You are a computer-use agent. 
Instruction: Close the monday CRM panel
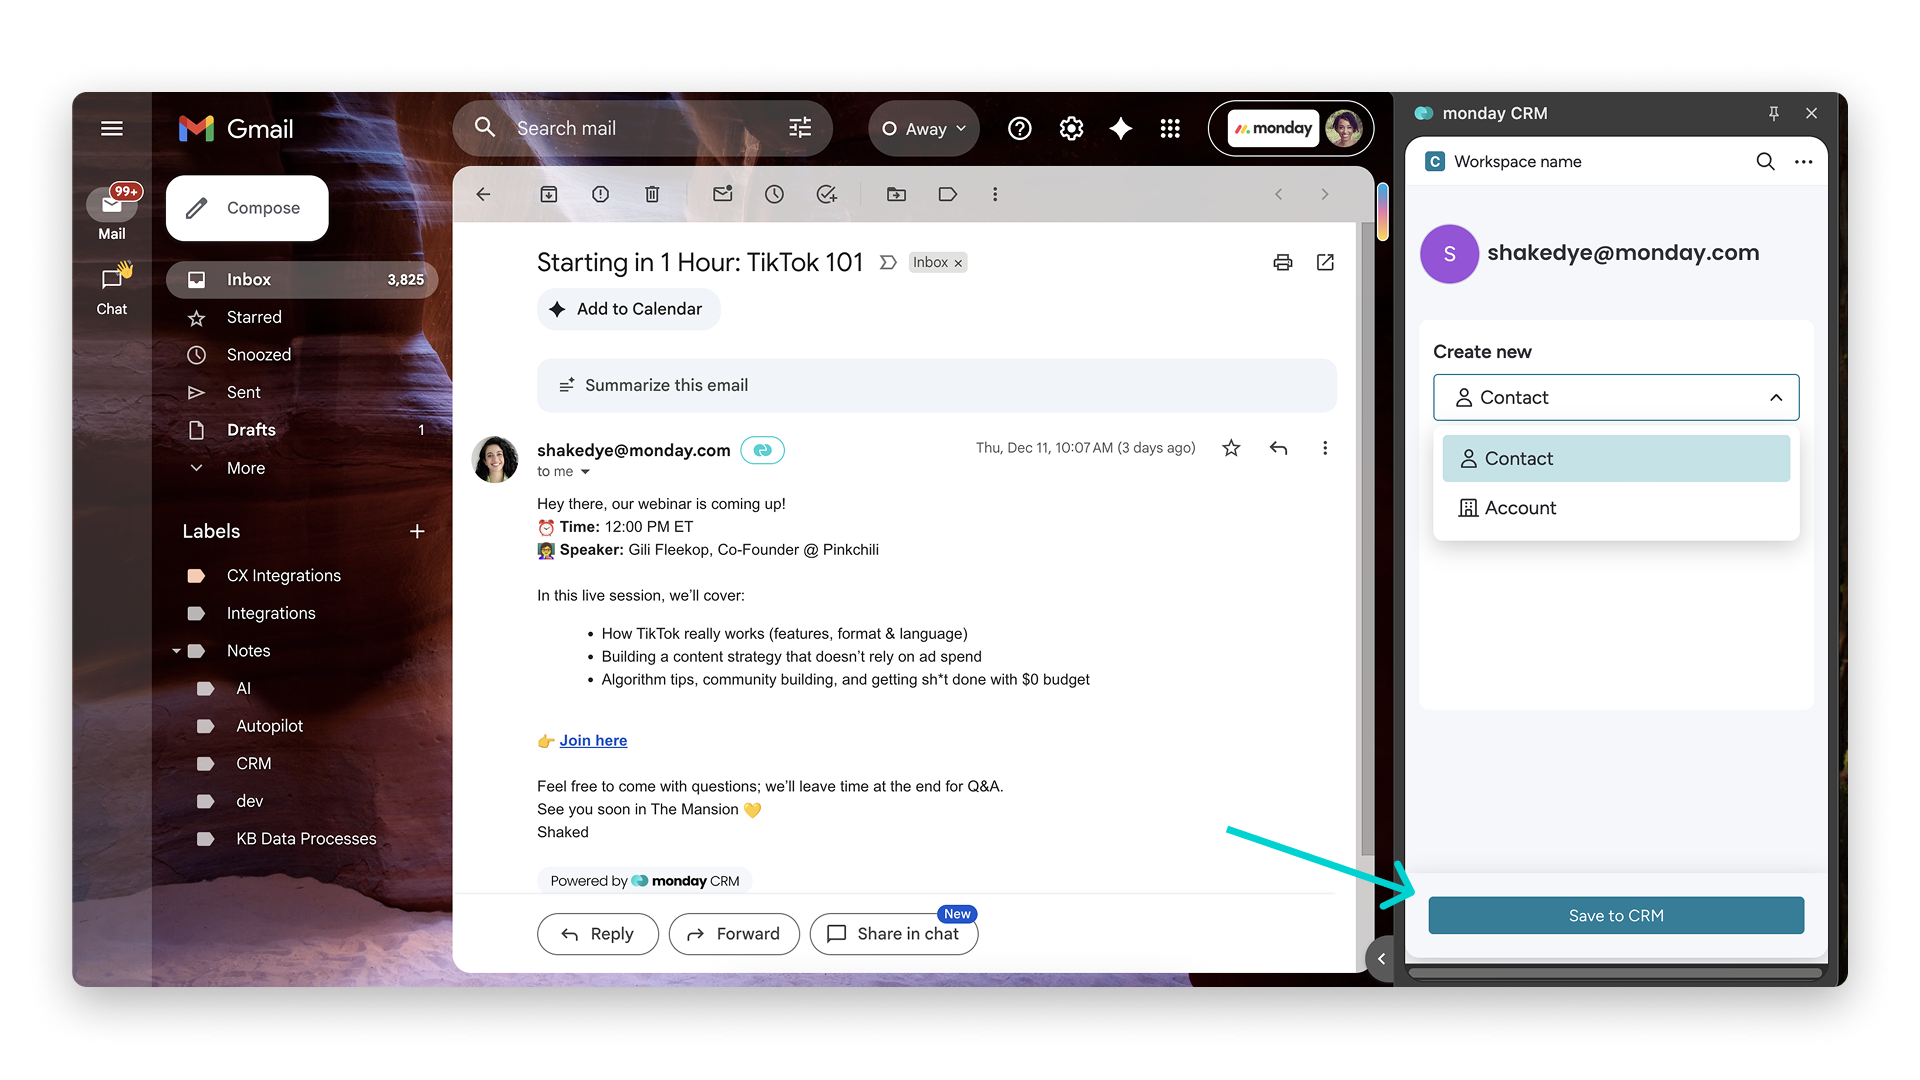click(x=1811, y=113)
